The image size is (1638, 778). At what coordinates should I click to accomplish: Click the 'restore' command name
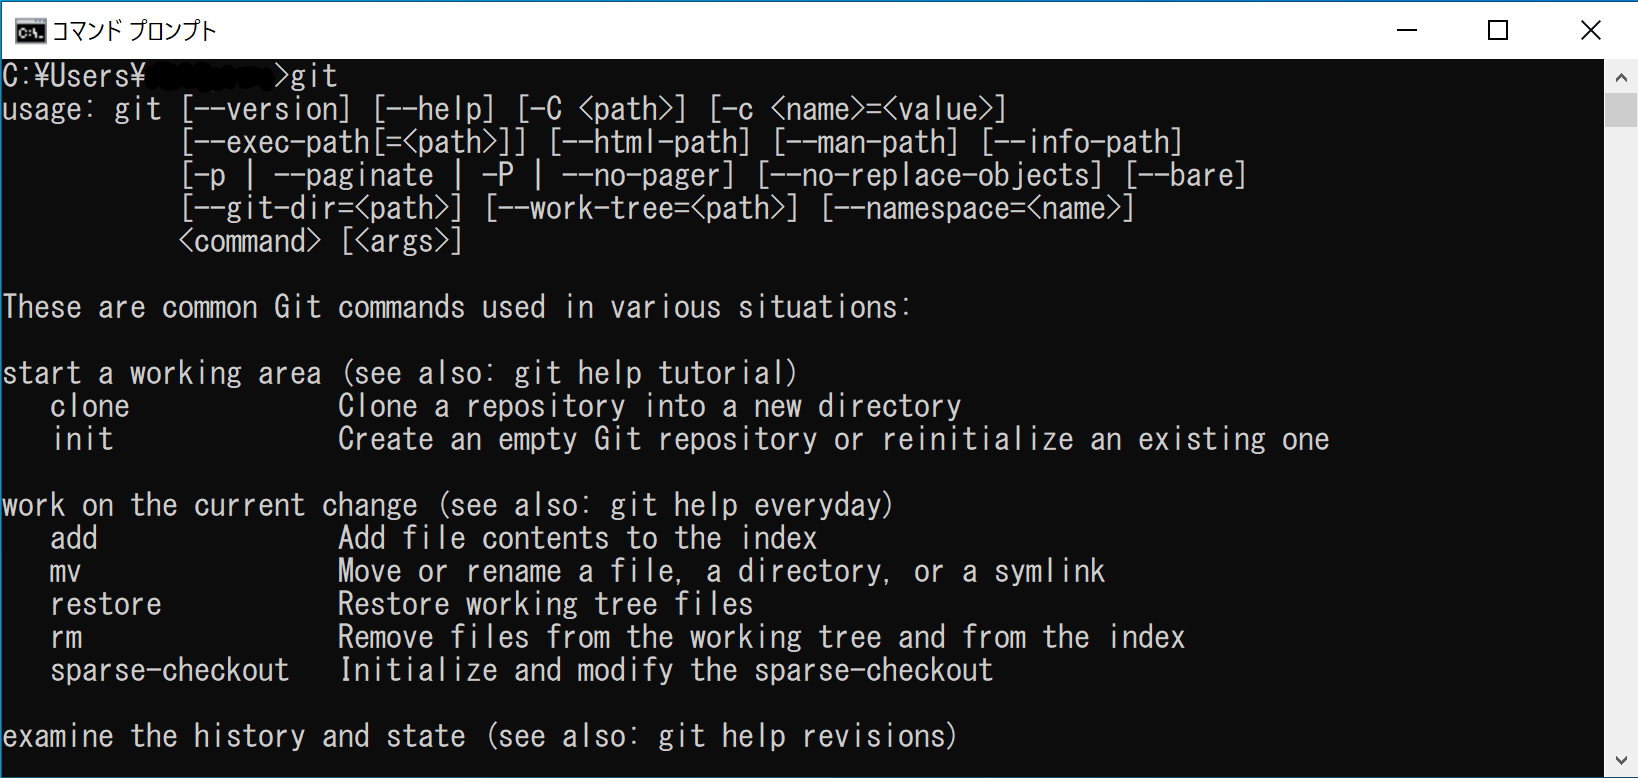click(x=106, y=605)
